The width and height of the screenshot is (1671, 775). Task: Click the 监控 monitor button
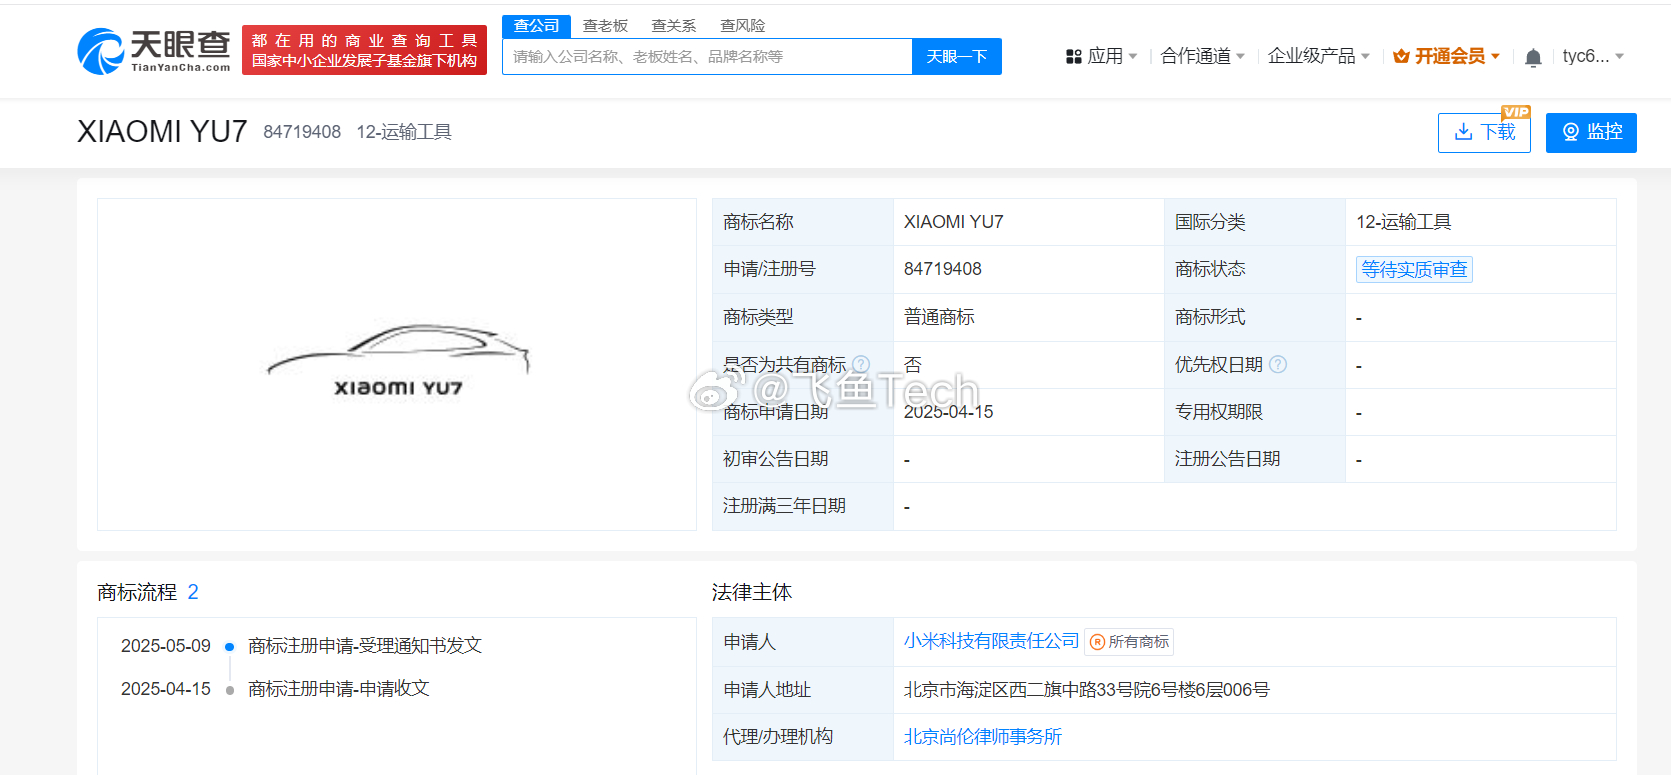(1591, 133)
